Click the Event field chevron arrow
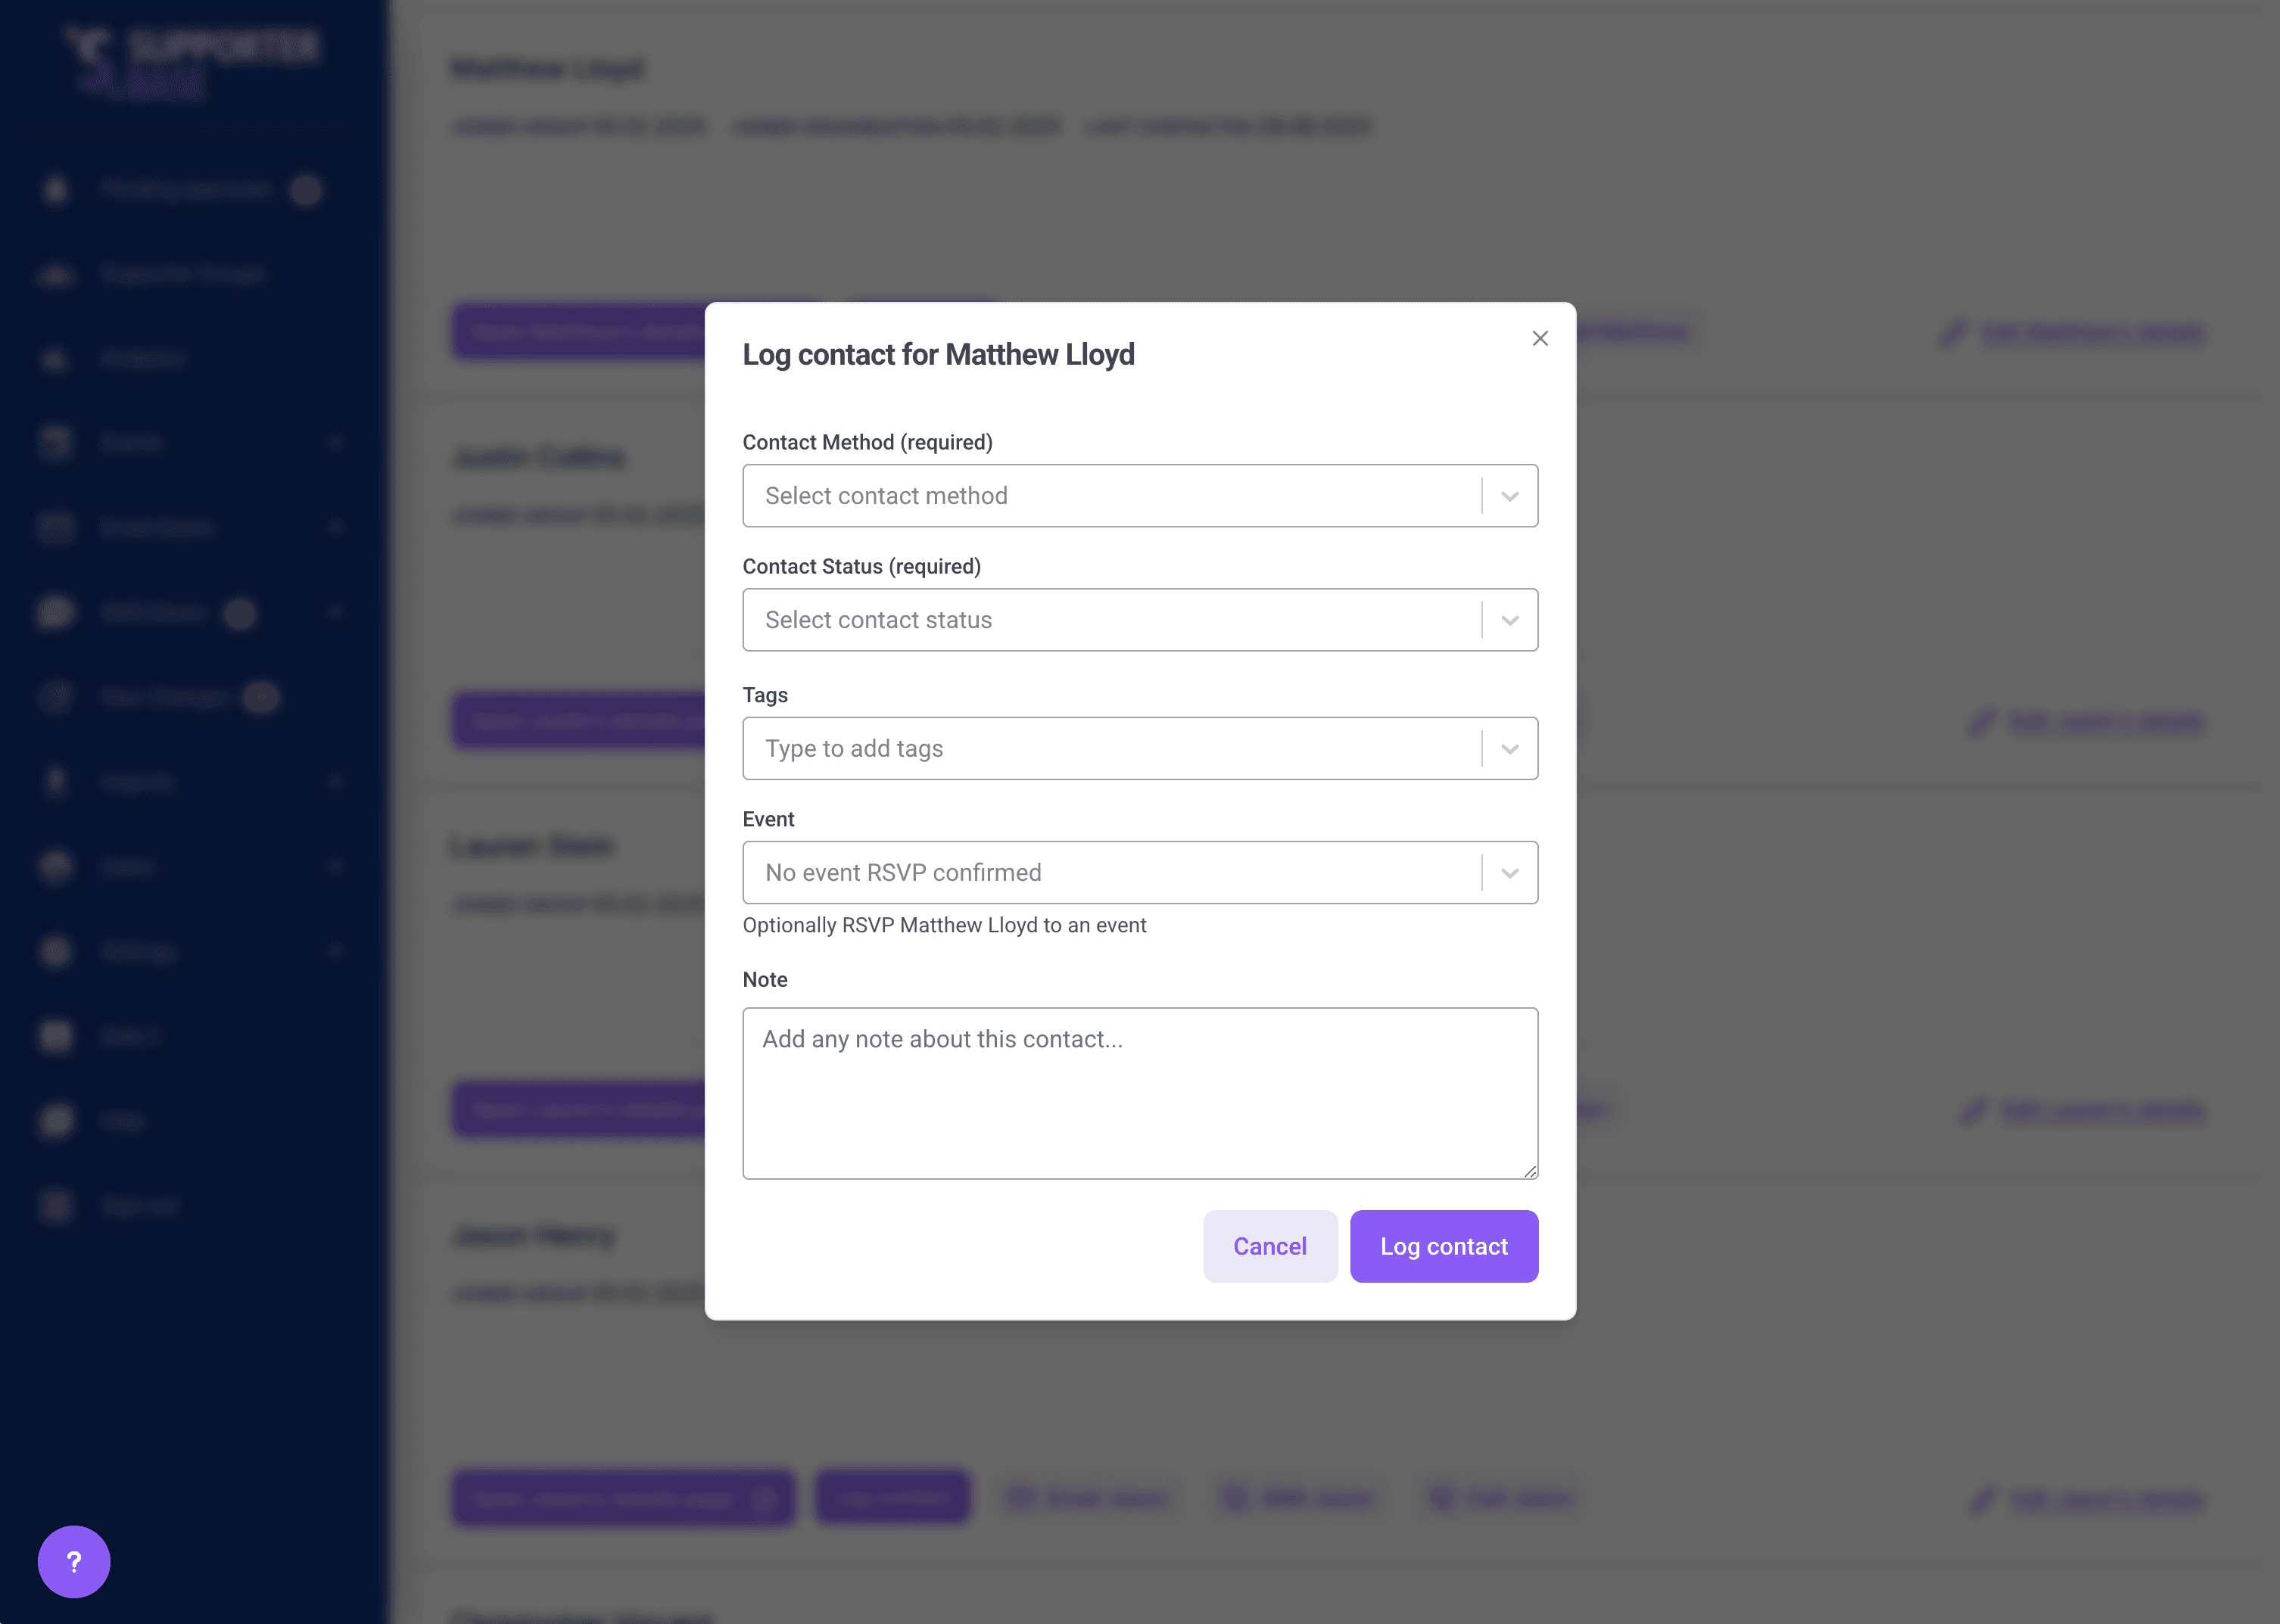Viewport: 2280px width, 1624px height. [x=1510, y=873]
